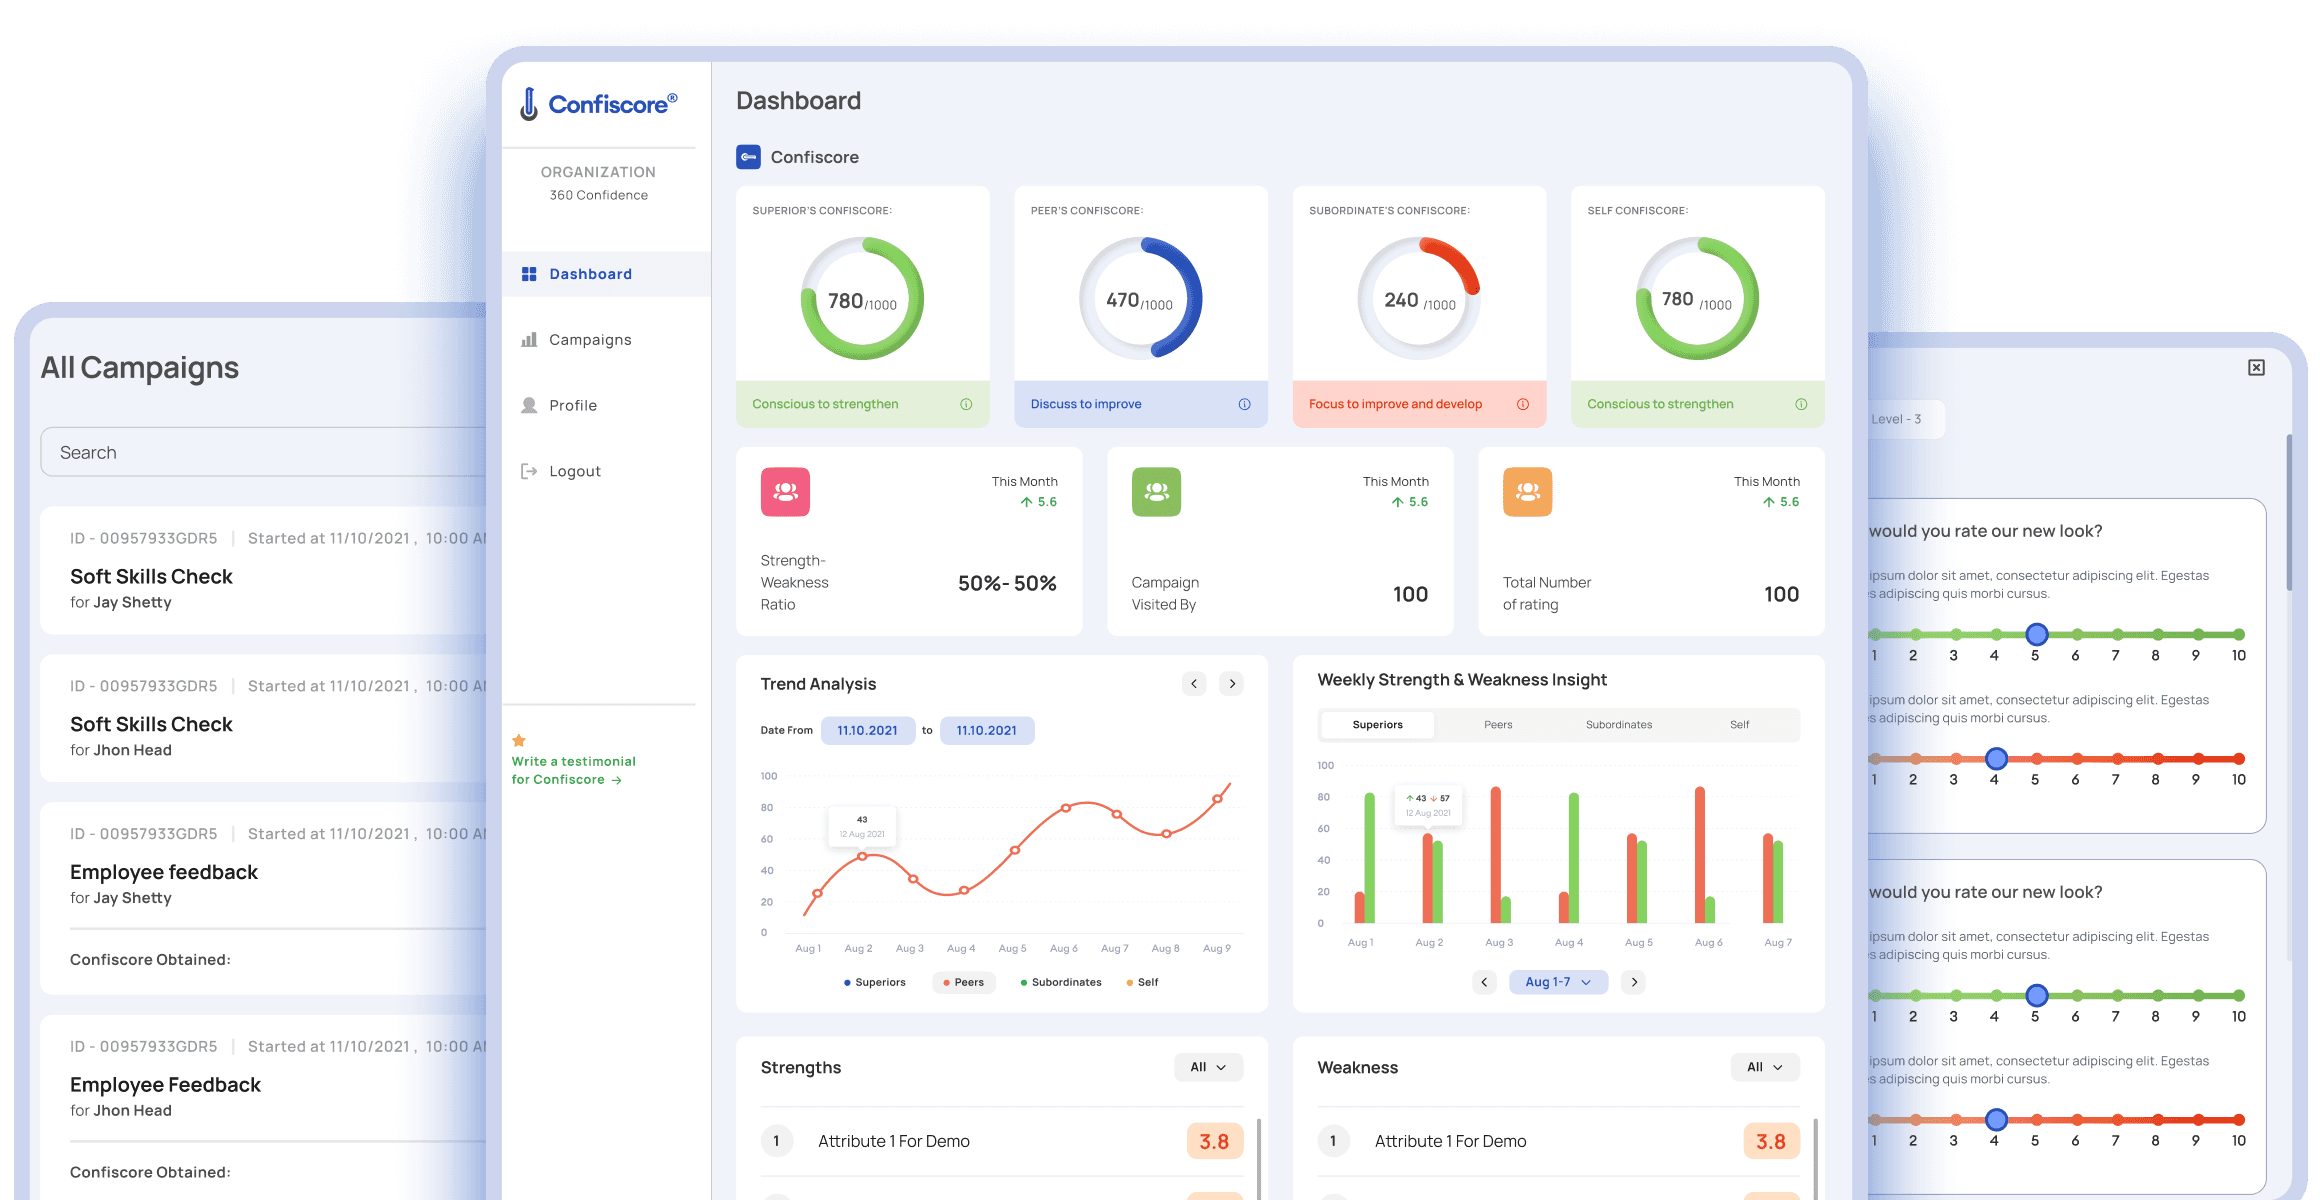The image size is (2320, 1200).
Task: Toggle the Peers legend in Trend Analysis
Action: (x=963, y=982)
